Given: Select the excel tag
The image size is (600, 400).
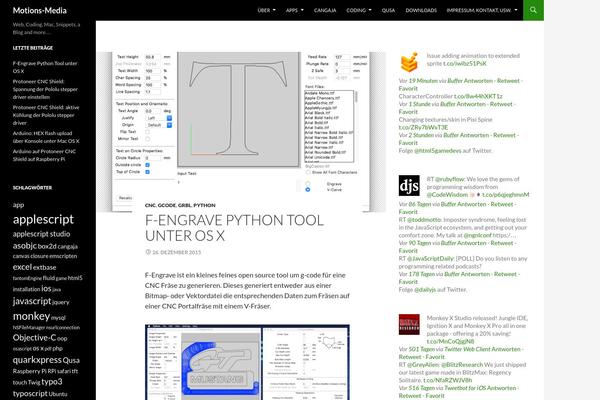Looking at the screenshot, I should click(22, 267).
